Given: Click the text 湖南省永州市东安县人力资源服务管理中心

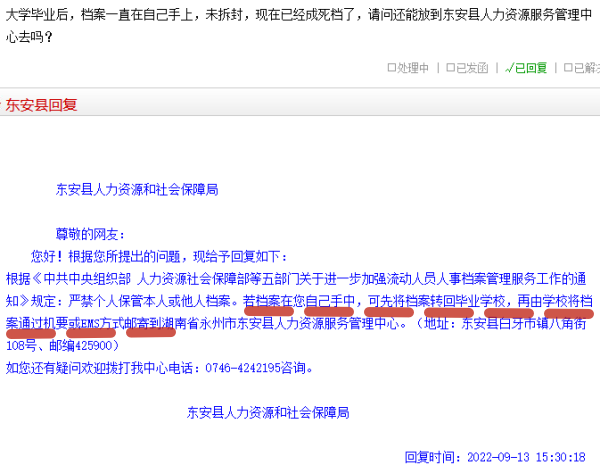Looking at the screenshot, I should 280,323.
